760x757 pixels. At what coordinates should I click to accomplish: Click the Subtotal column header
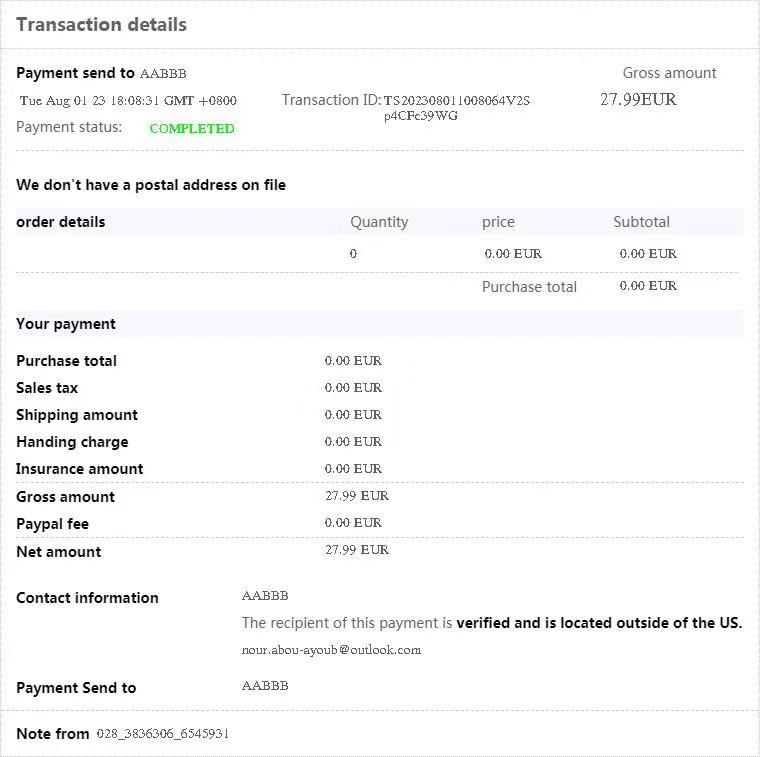click(x=641, y=222)
